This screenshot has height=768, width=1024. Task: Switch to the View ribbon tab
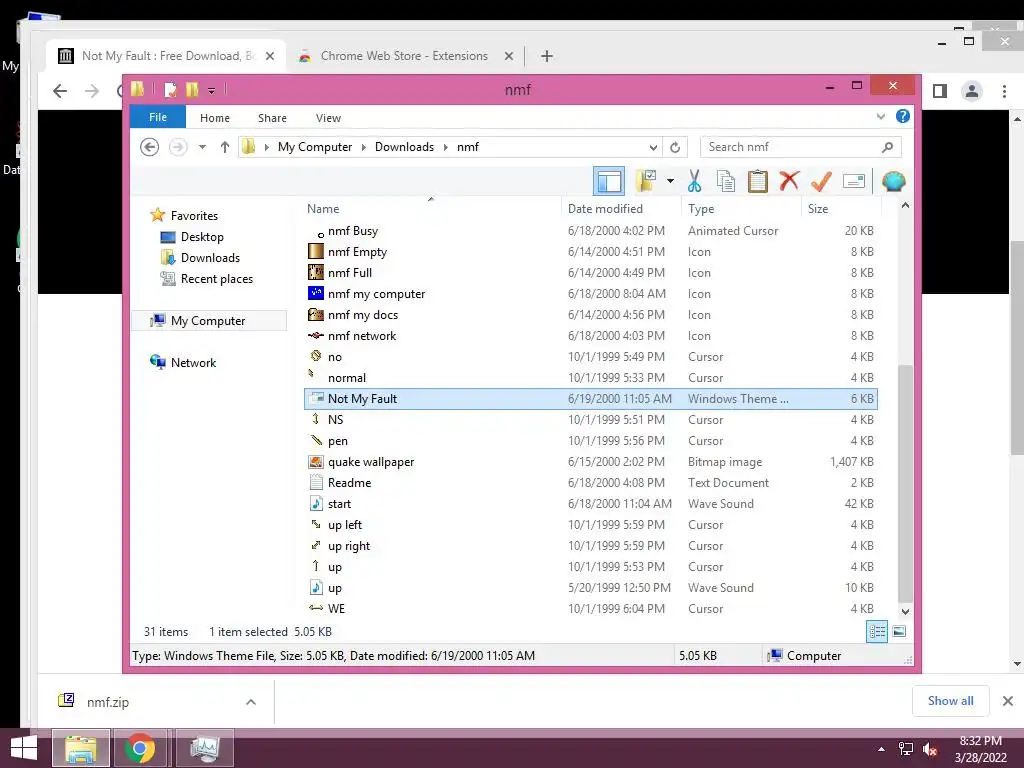328,118
